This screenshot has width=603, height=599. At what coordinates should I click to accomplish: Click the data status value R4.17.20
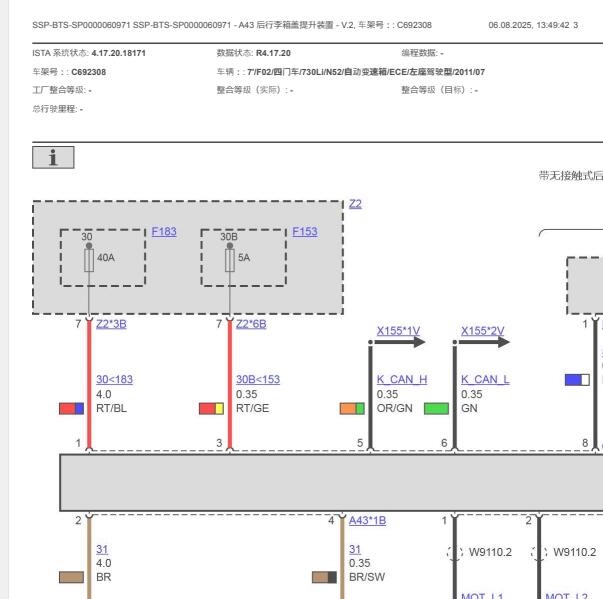tap(273, 53)
